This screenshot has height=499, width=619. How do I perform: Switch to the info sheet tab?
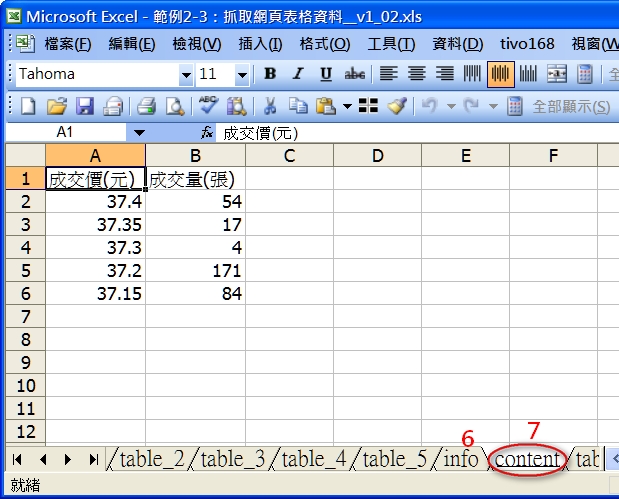coord(461,459)
